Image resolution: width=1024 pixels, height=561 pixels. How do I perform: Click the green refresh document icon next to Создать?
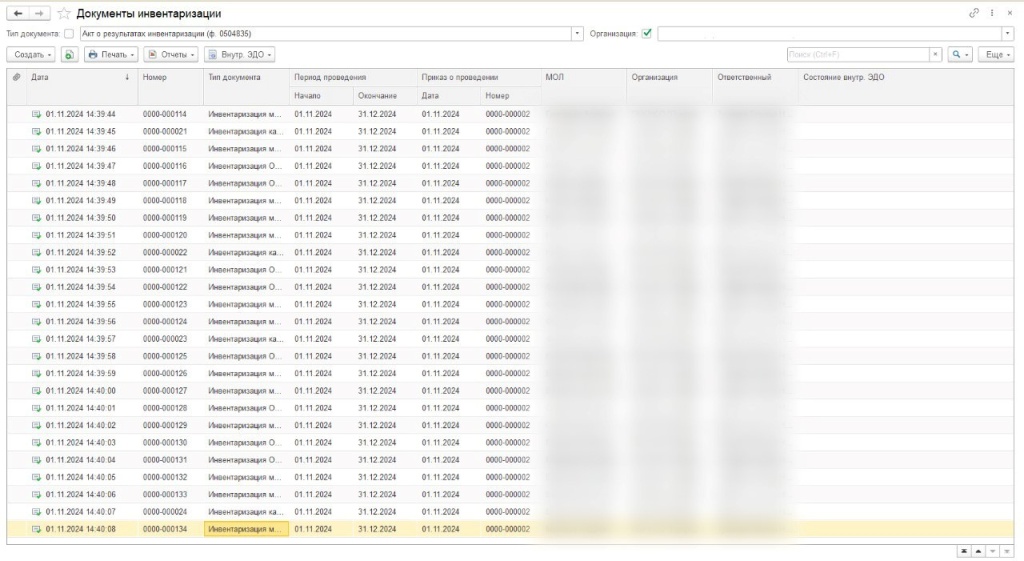click(70, 55)
